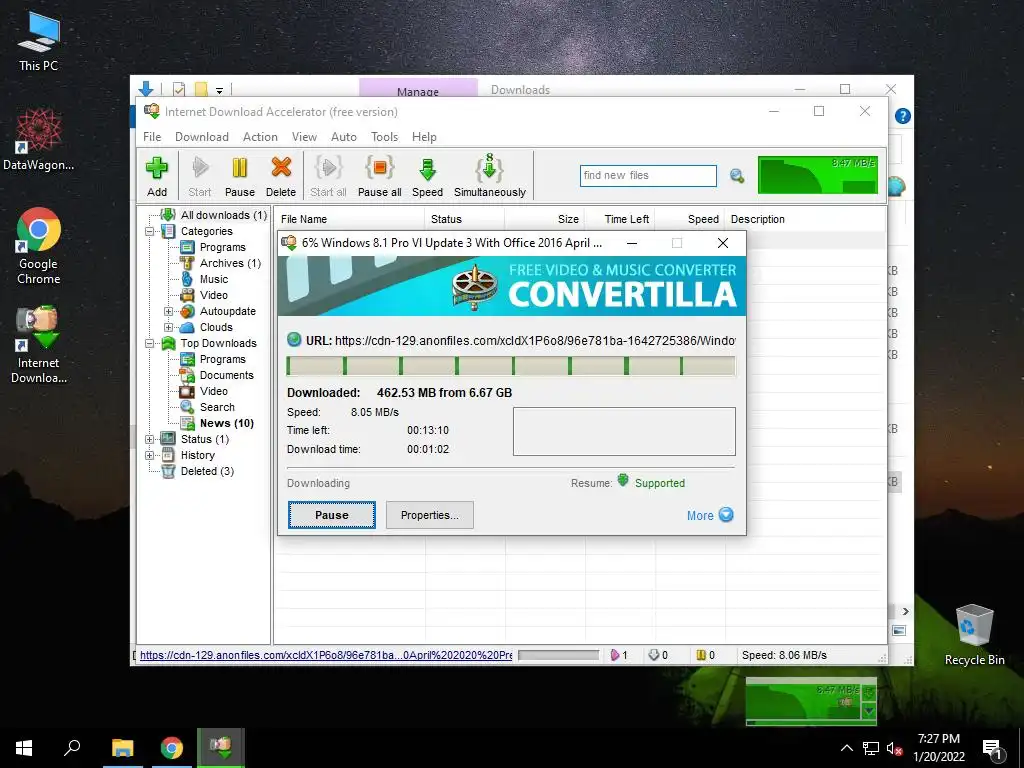Image resolution: width=1024 pixels, height=768 pixels.
Task: Click the Convertilla advertisement banner
Action: [x=512, y=286]
